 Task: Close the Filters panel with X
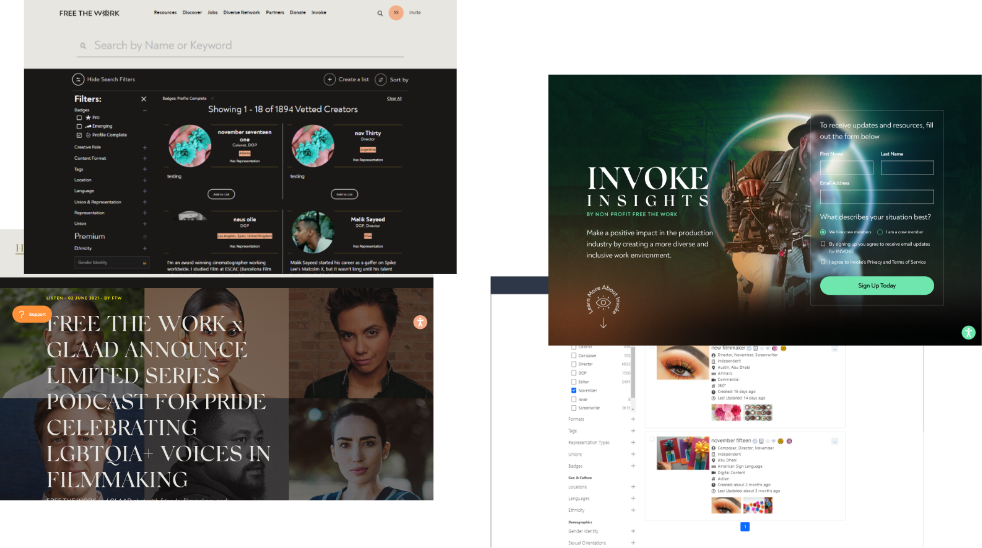143,99
